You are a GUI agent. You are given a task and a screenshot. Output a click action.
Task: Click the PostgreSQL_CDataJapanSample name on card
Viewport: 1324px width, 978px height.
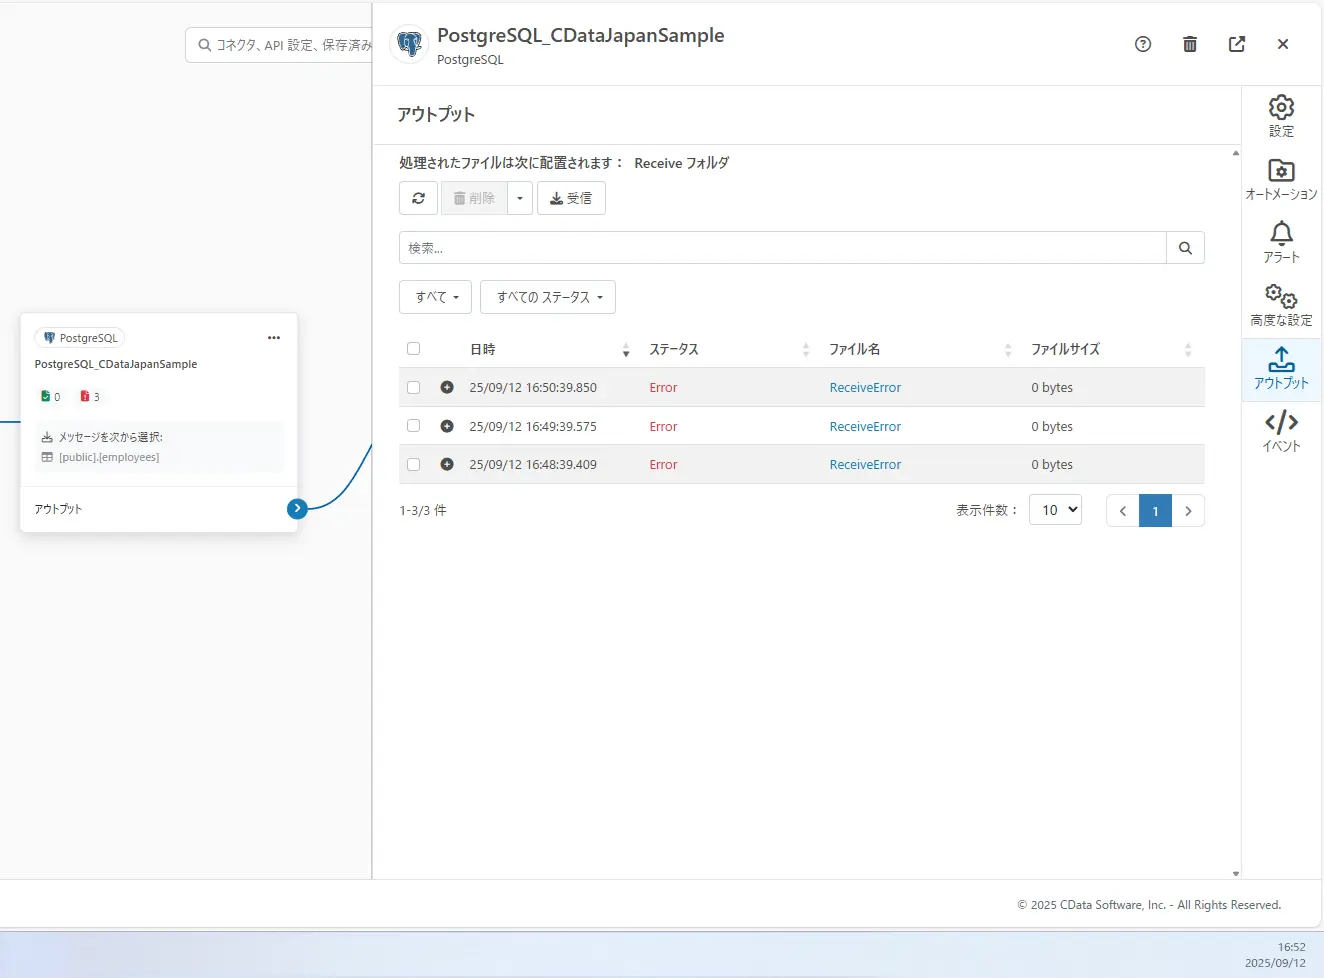tap(116, 364)
